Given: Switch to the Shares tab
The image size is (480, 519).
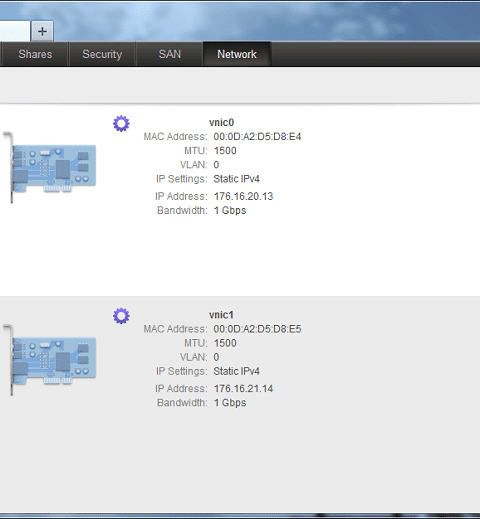Looking at the screenshot, I should point(35,54).
